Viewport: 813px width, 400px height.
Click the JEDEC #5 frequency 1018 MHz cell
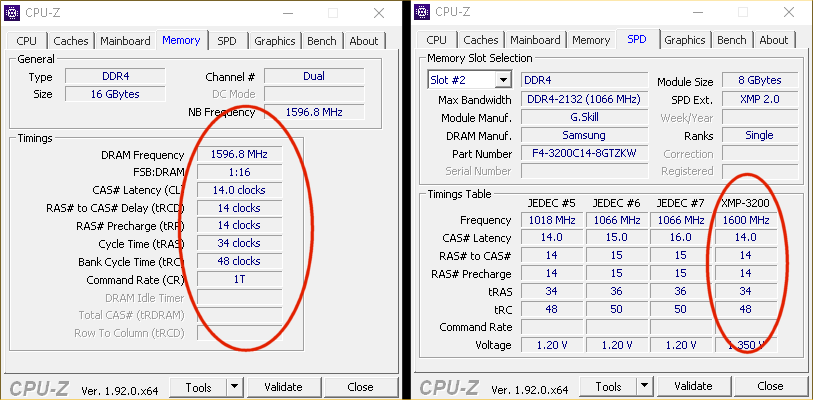click(552, 220)
